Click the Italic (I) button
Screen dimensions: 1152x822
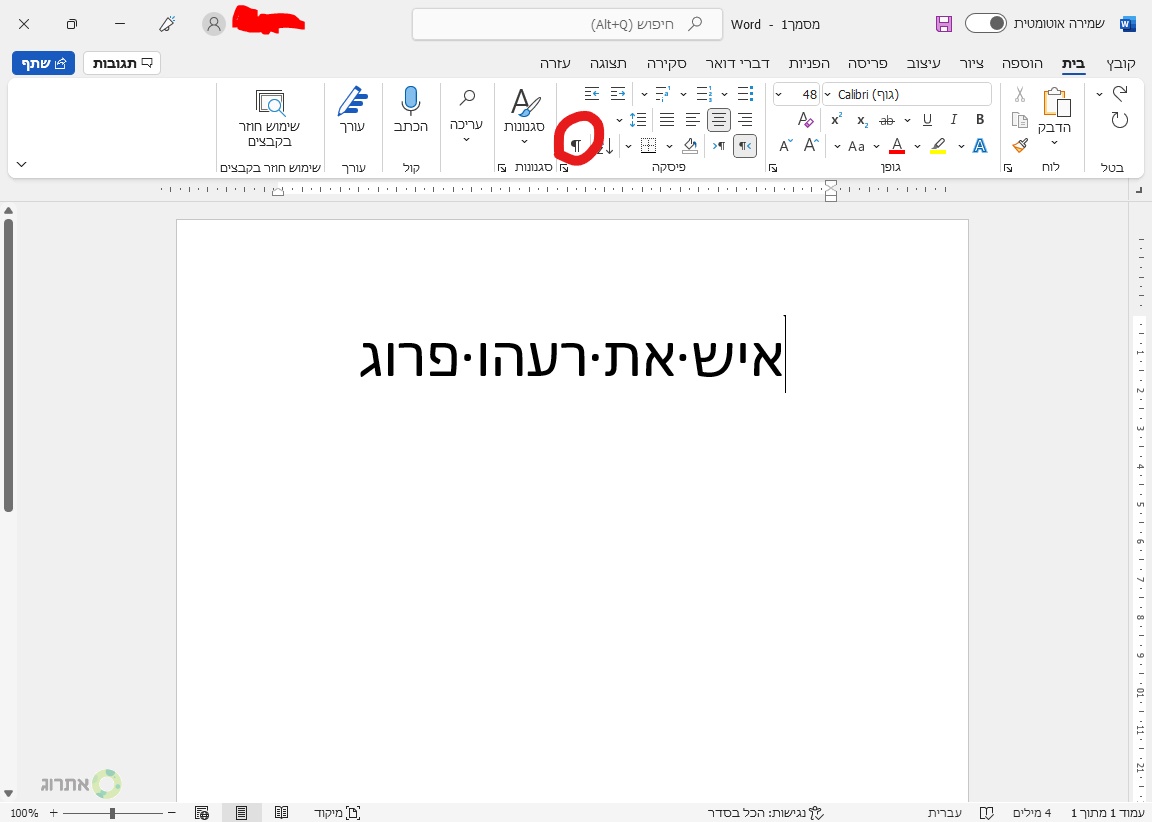click(954, 120)
